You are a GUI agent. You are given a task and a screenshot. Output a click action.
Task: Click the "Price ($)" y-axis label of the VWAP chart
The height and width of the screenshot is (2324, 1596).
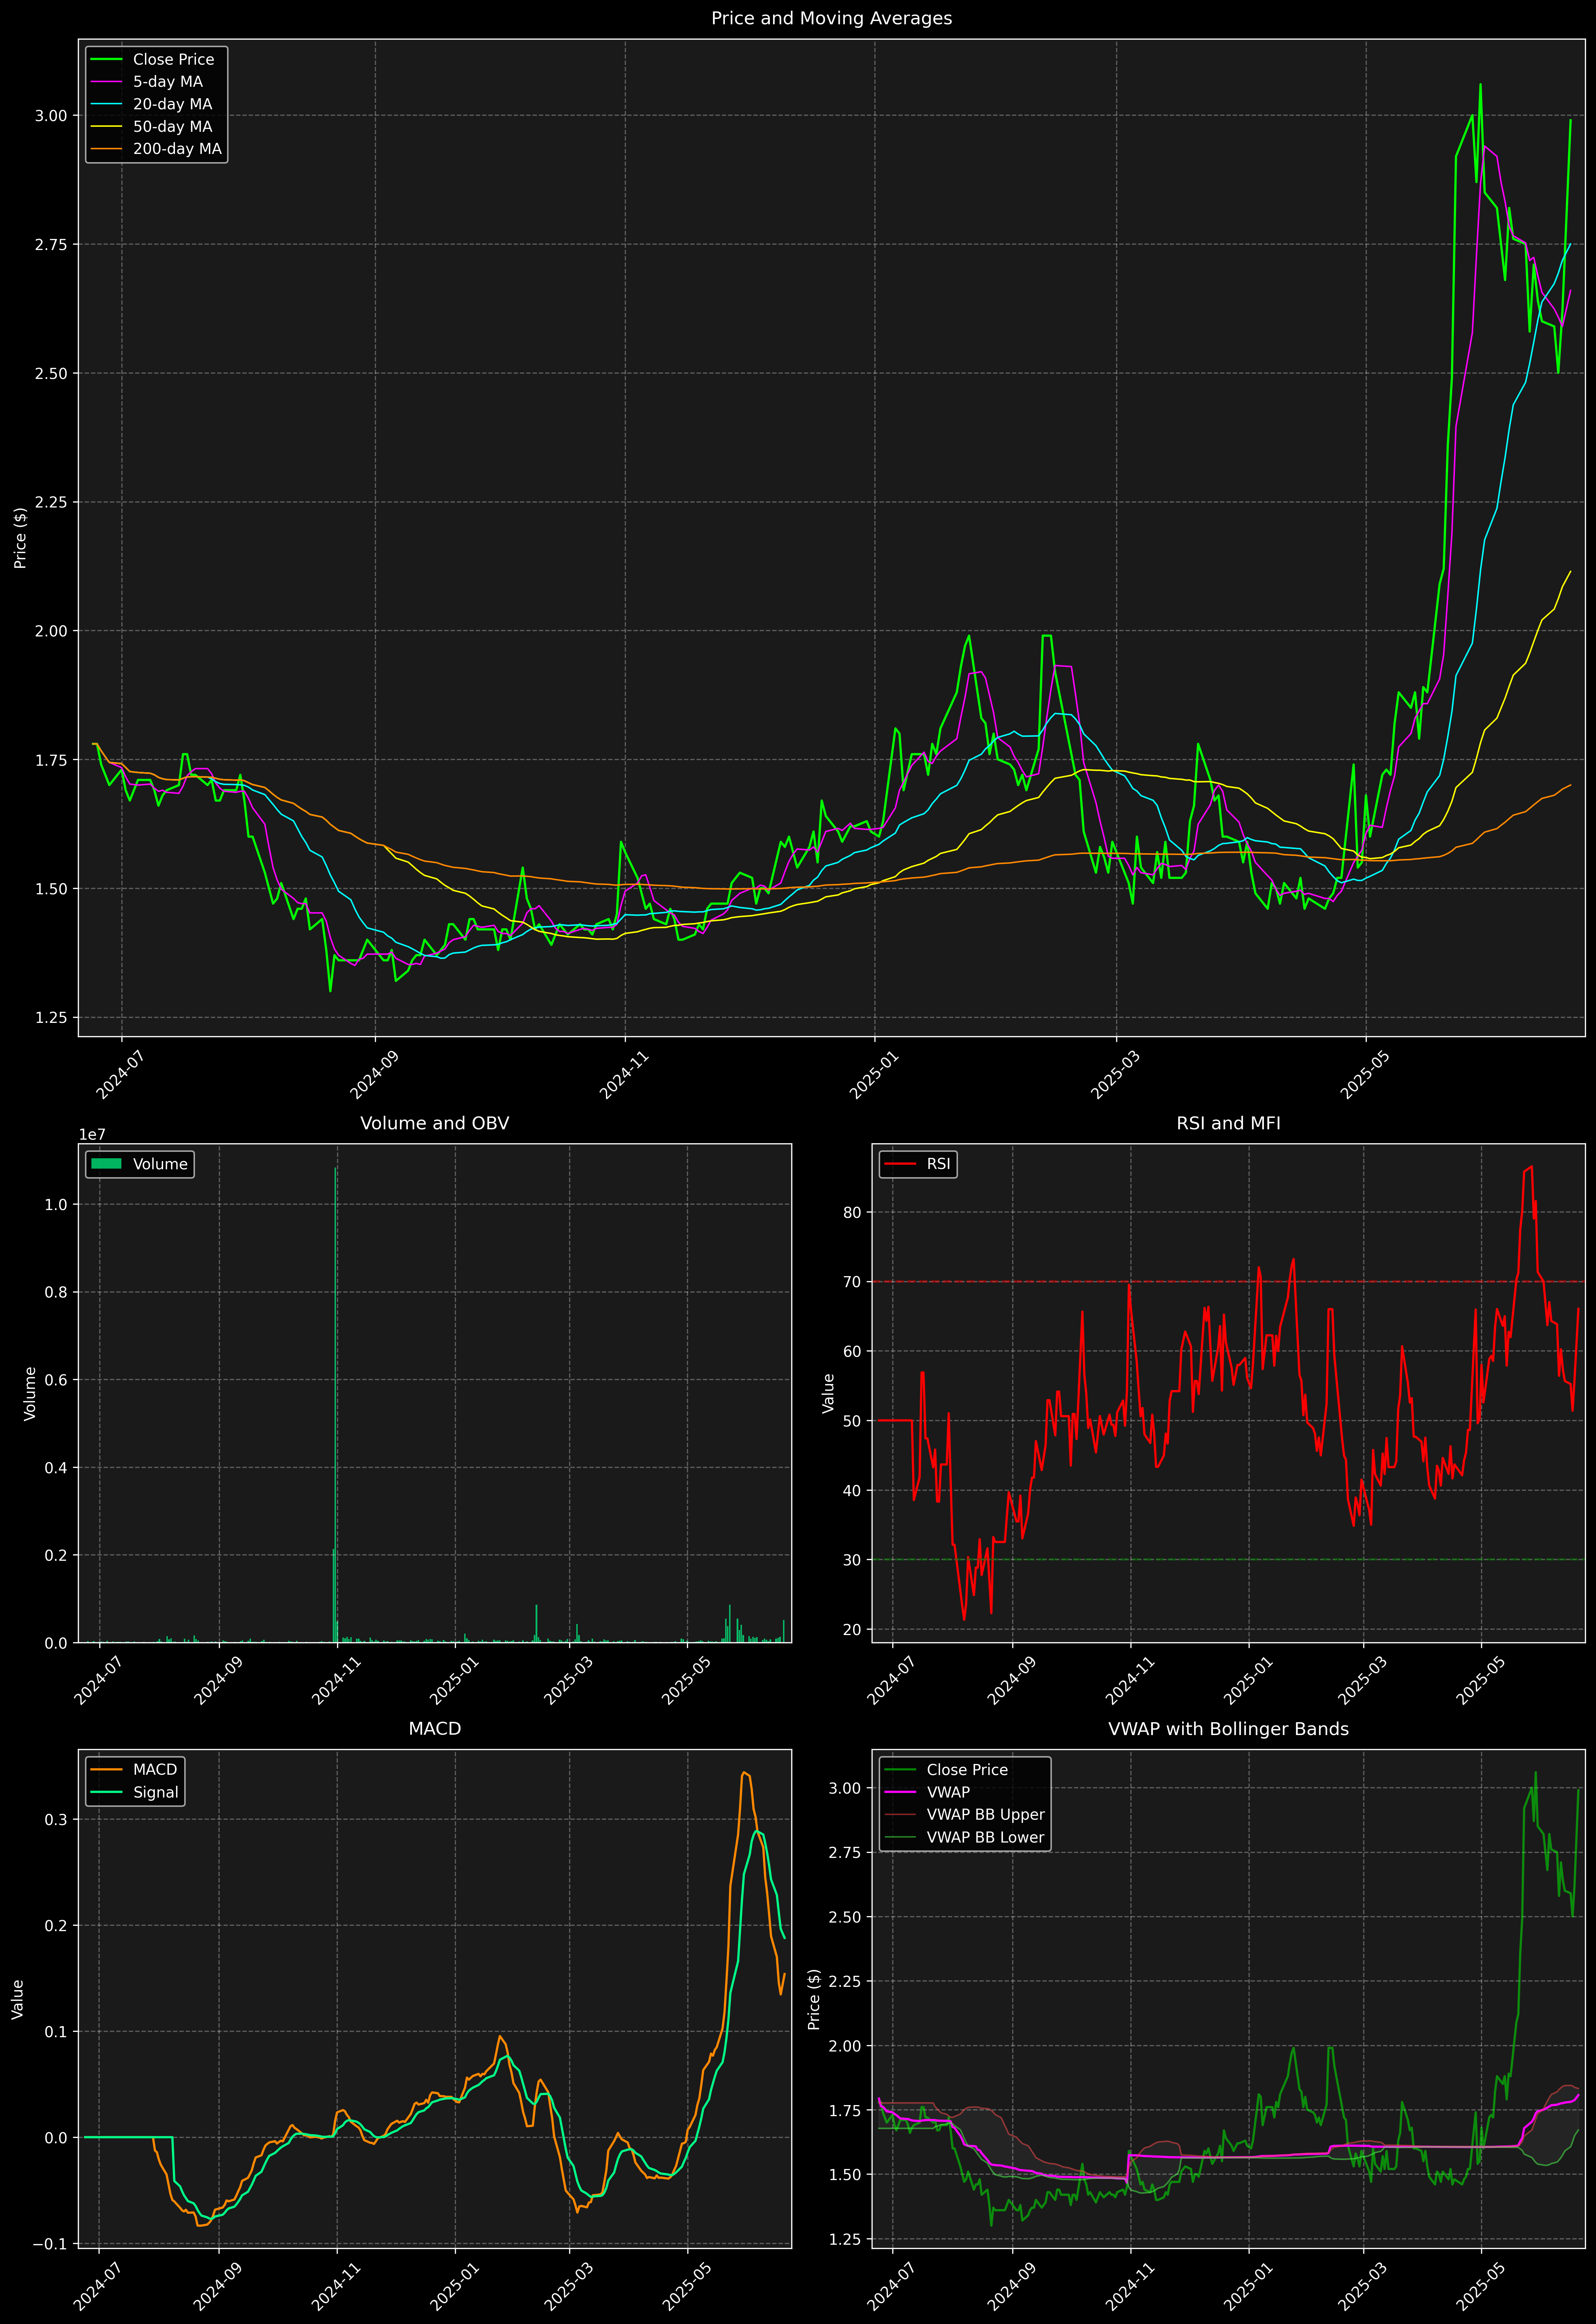click(814, 1999)
